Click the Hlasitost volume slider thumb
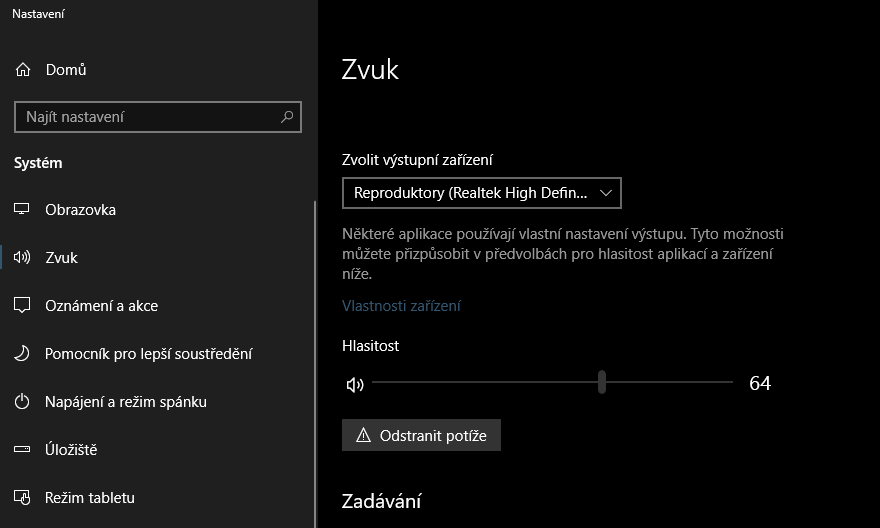Viewport: 880px width, 528px height. 602,382
